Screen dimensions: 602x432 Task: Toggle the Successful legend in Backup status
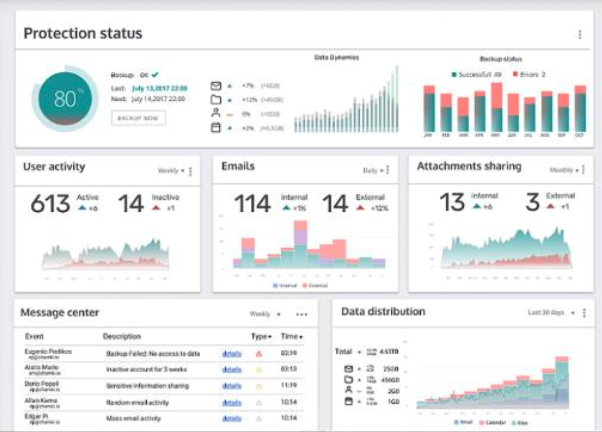[x=476, y=74]
